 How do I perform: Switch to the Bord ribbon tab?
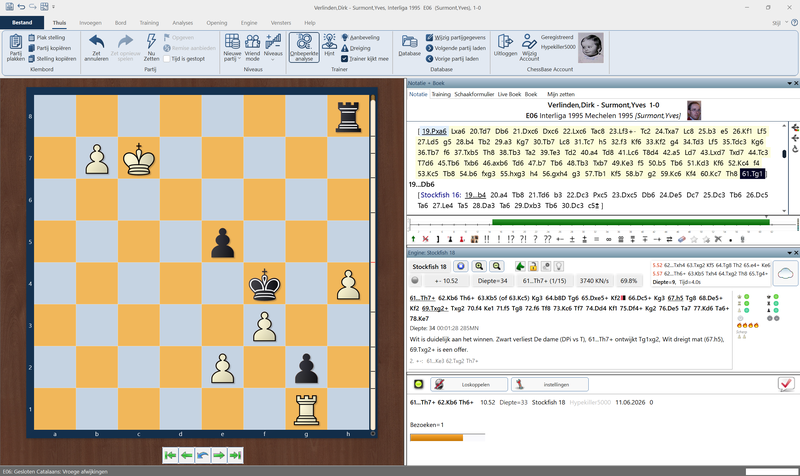[120, 23]
